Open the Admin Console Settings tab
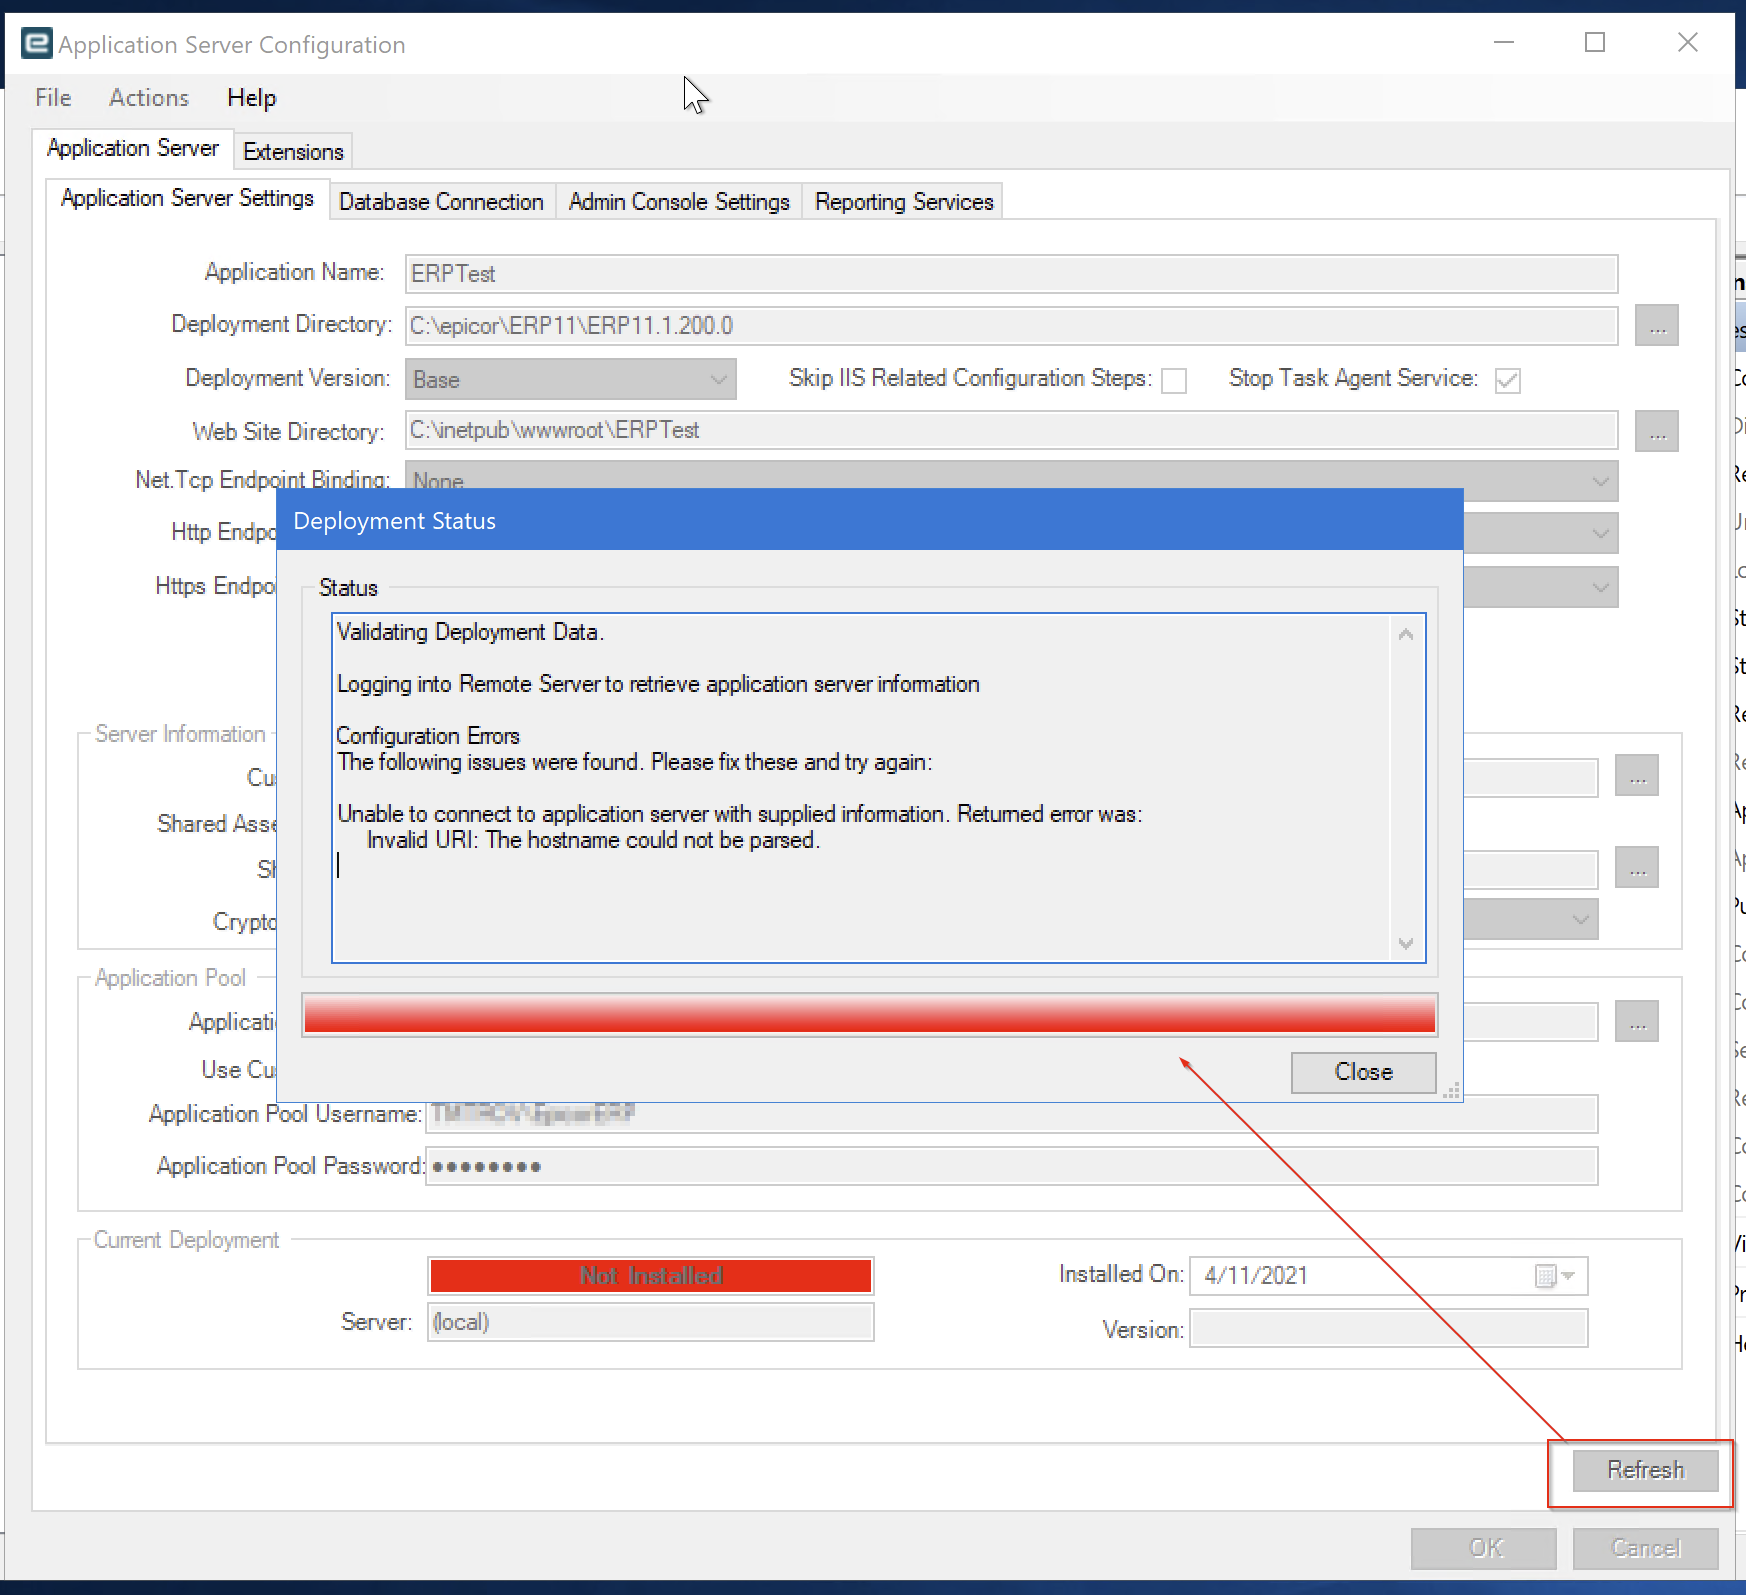 [x=679, y=202]
